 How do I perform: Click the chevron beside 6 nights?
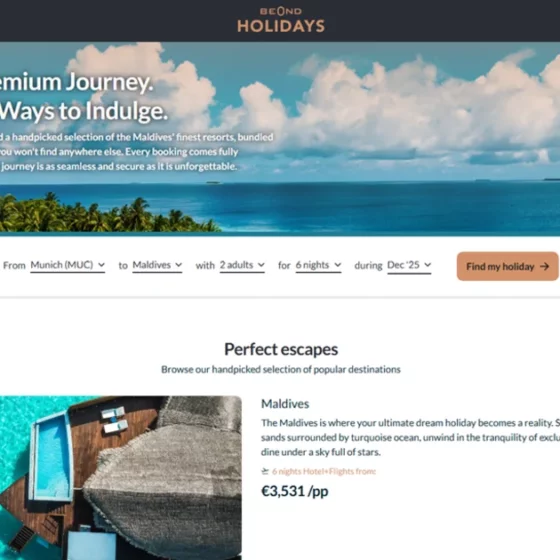point(338,265)
